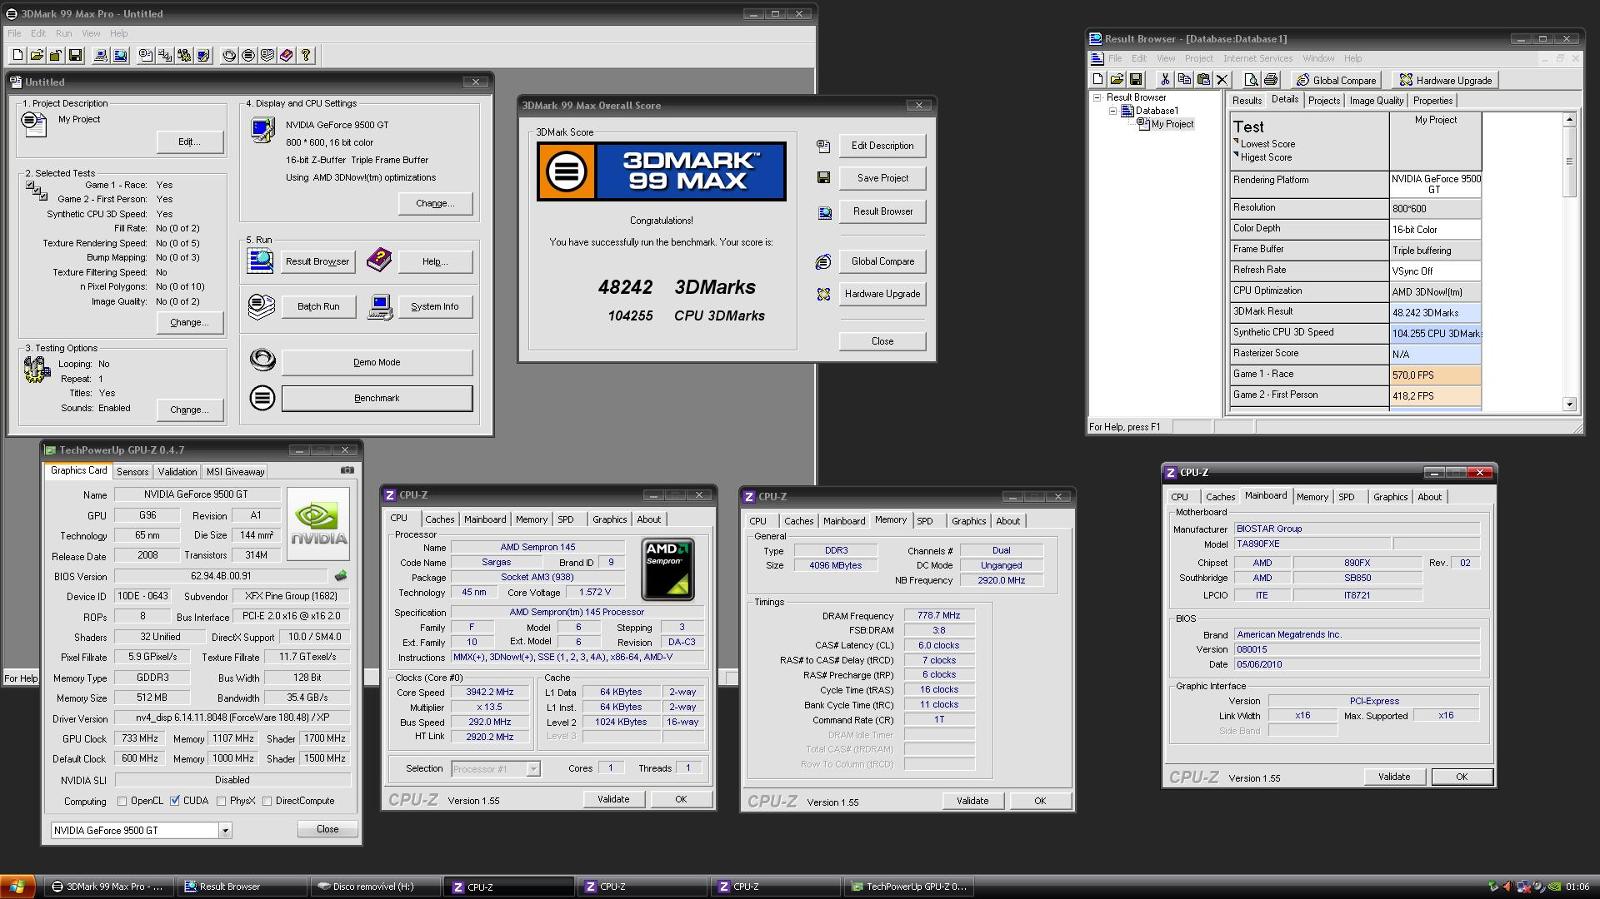Click the Print Preview icon in Result Browser
The image size is (1600, 899).
tap(1251, 79)
